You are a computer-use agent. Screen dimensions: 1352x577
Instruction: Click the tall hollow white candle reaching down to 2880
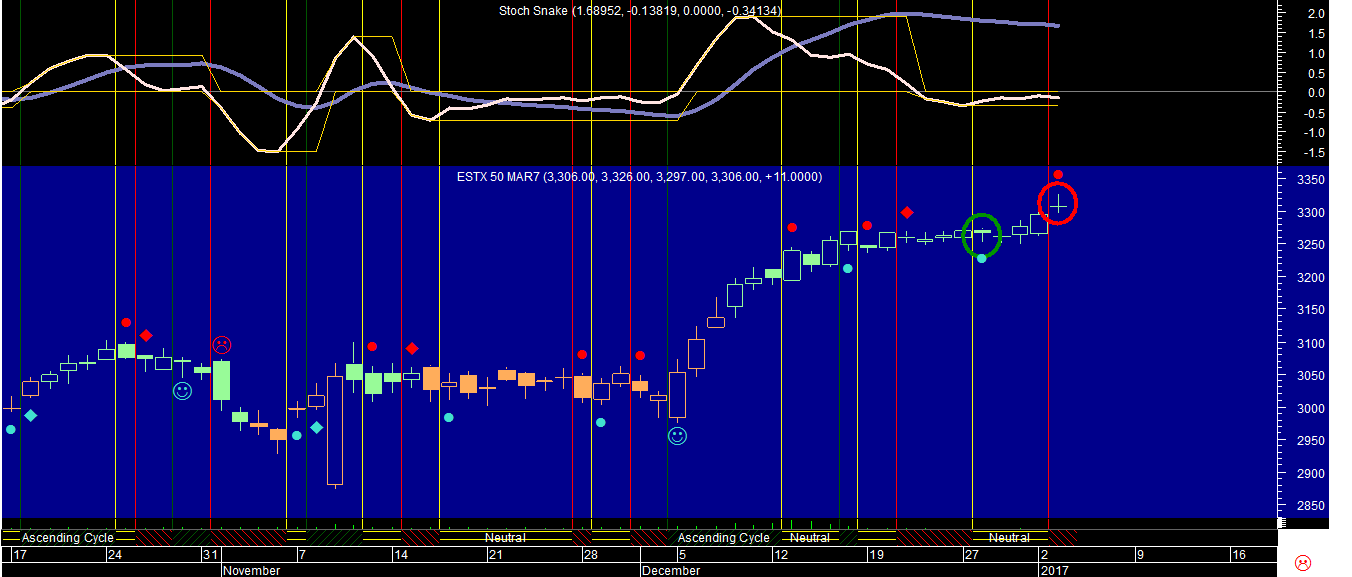[335, 430]
